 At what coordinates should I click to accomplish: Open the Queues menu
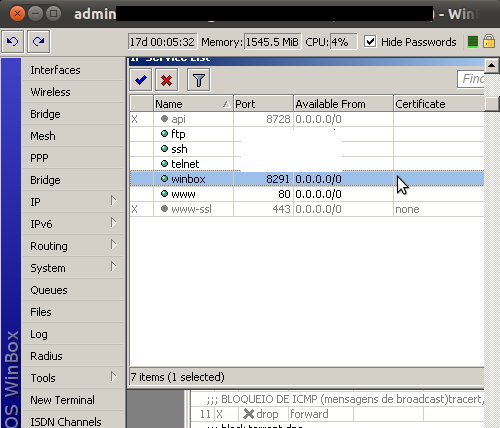click(49, 290)
